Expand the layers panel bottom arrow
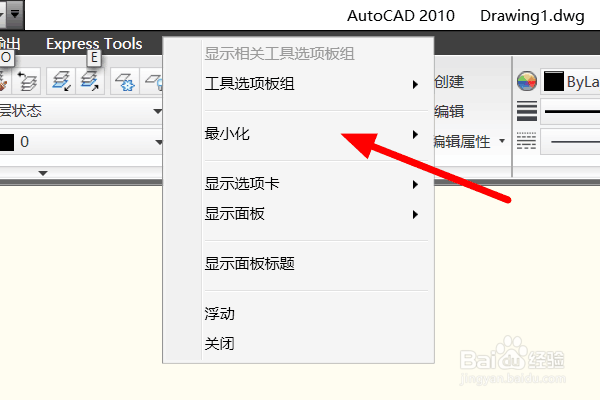 tap(43, 173)
